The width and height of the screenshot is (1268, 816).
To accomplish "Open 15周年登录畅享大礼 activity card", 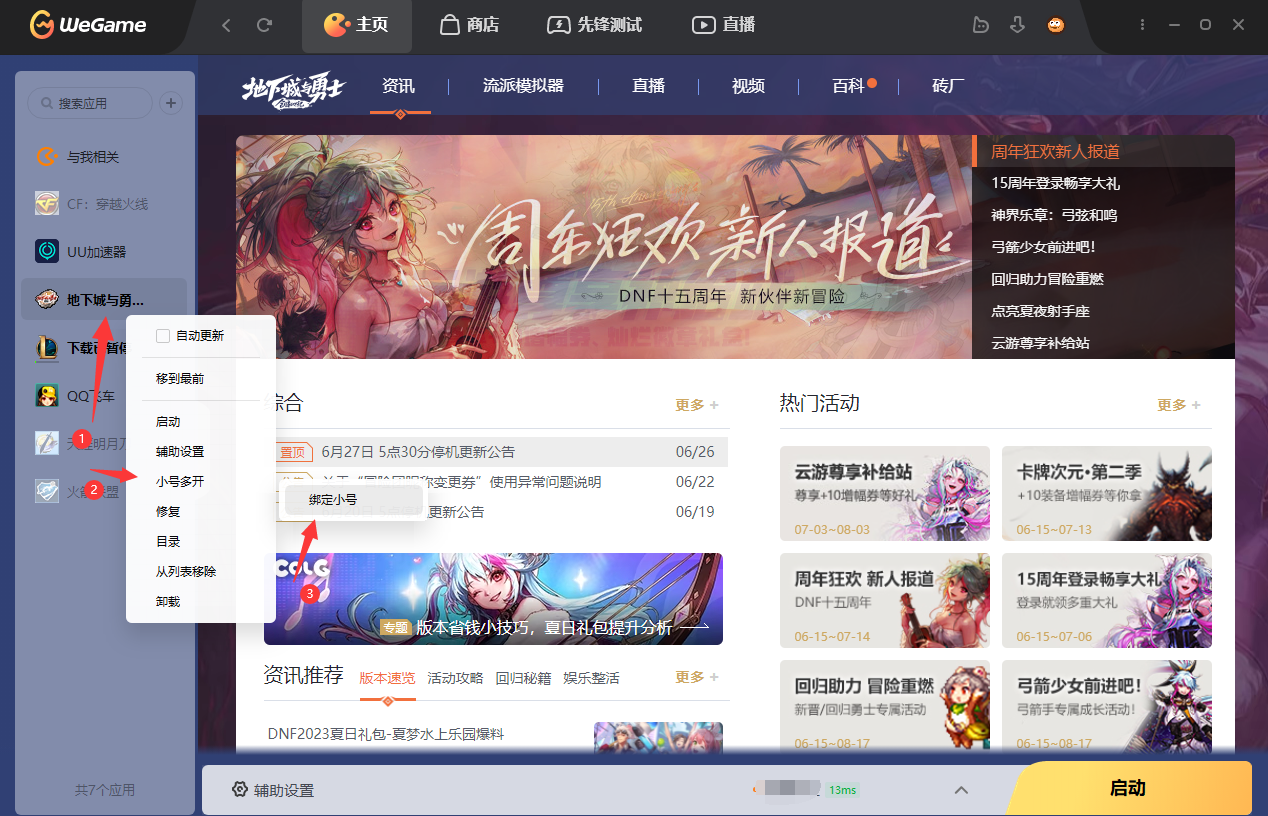I will [1107, 600].
